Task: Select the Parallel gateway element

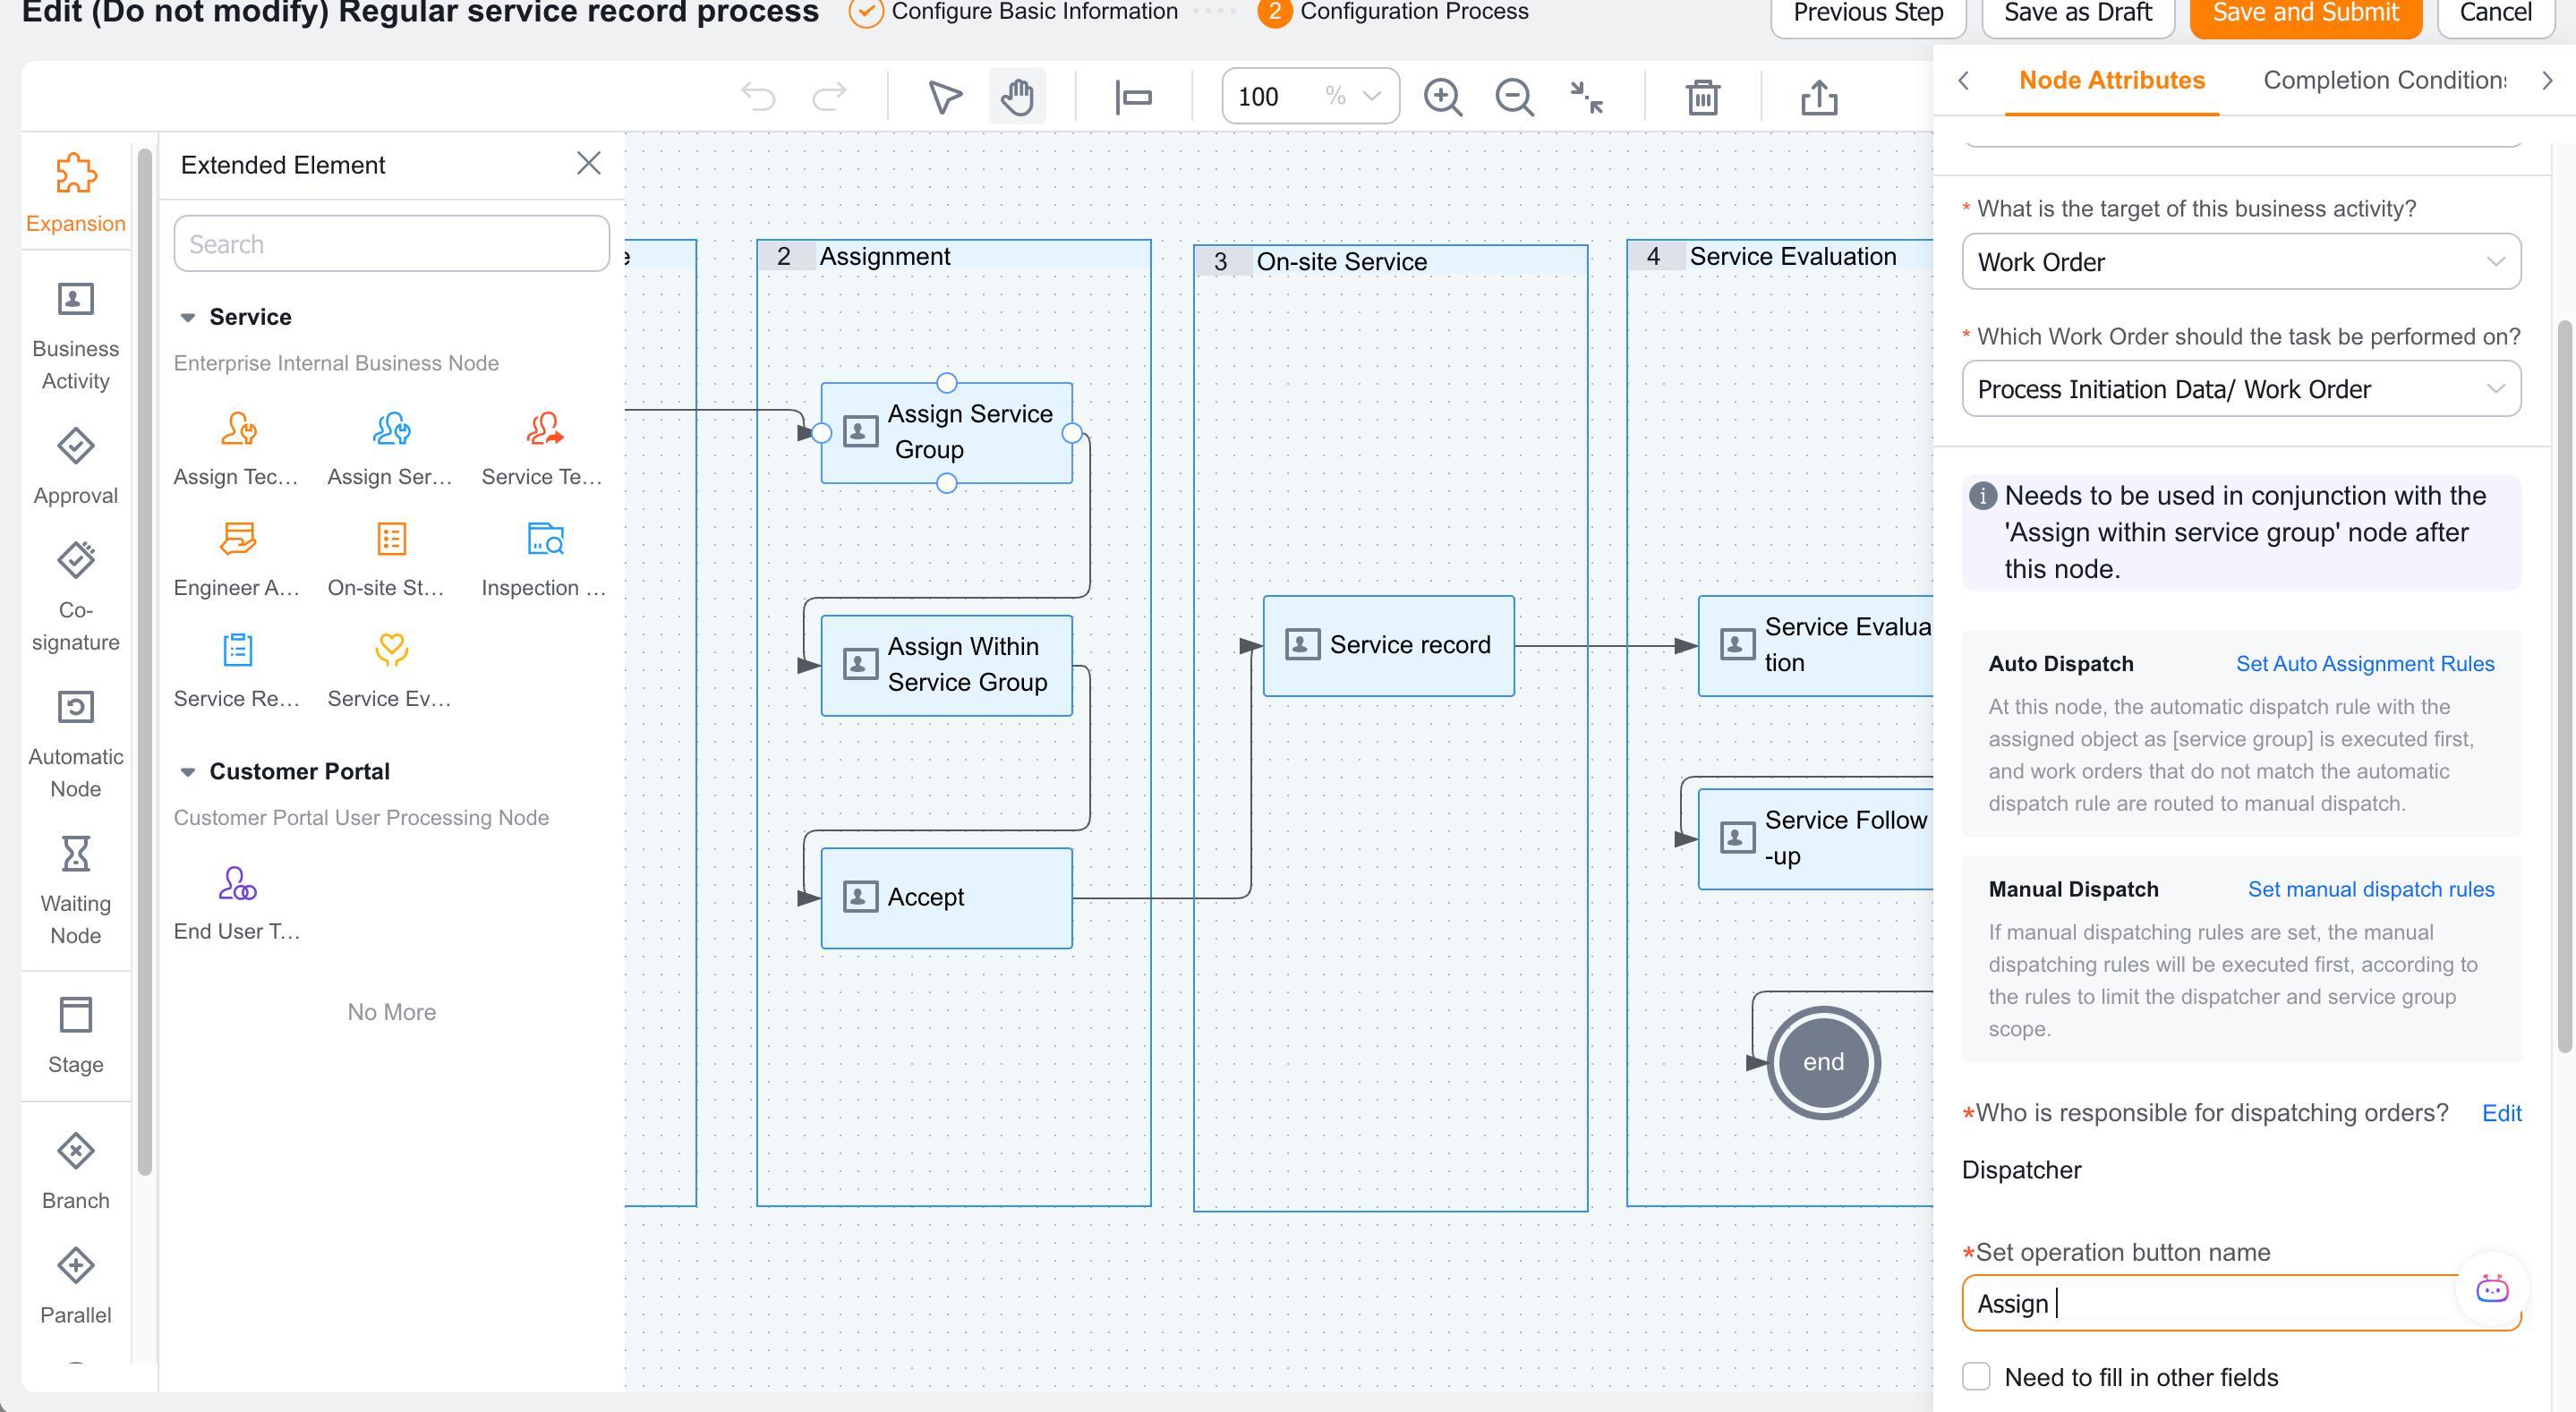Action: [x=76, y=1286]
